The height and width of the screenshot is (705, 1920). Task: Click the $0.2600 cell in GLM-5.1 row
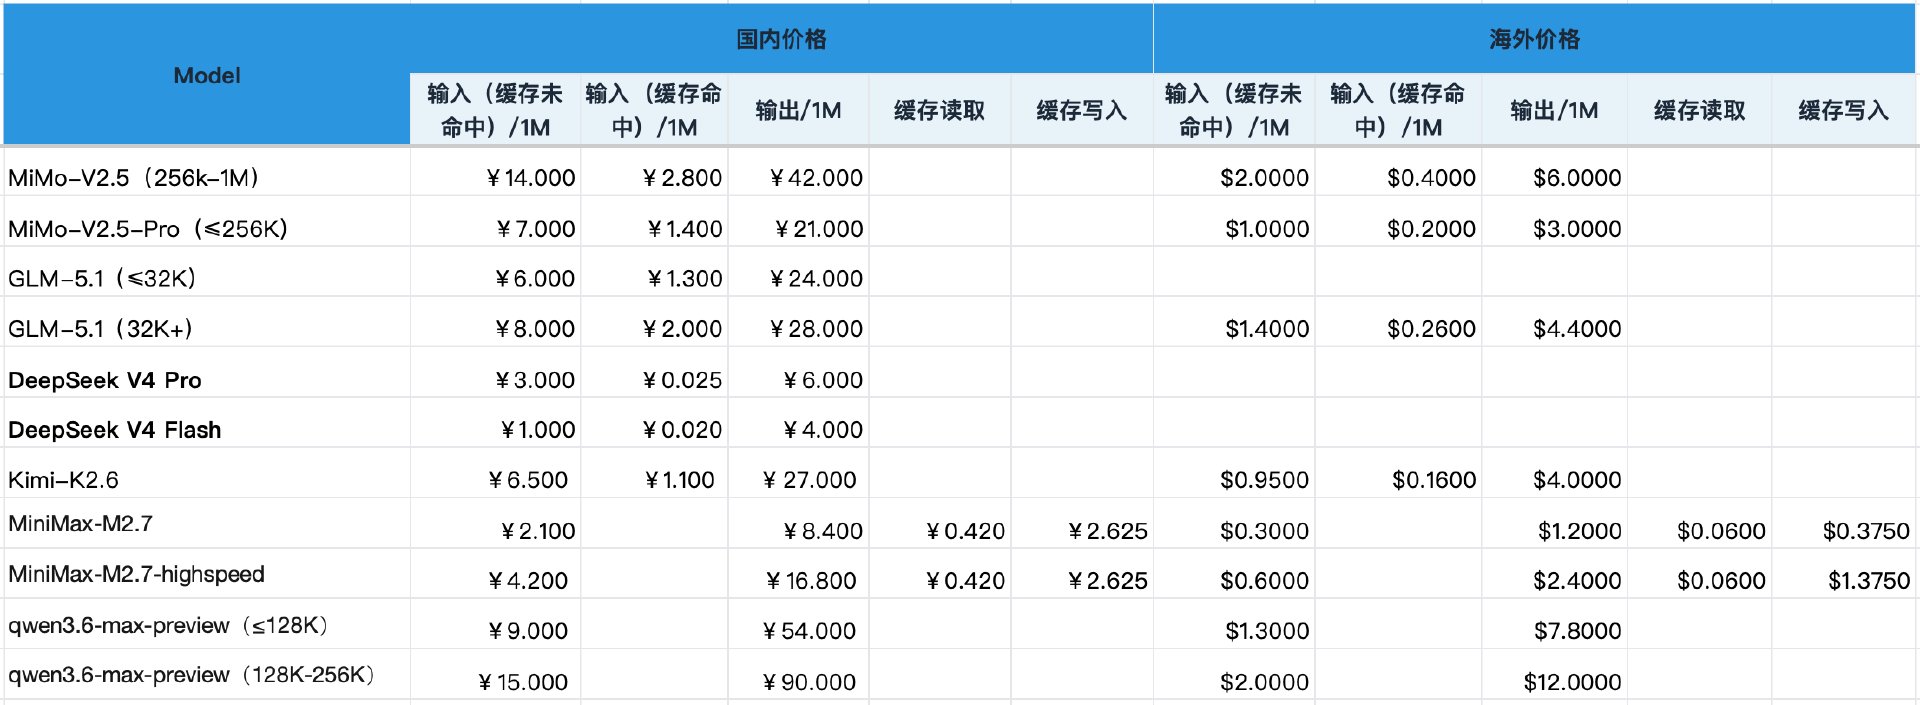[1431, 329]
